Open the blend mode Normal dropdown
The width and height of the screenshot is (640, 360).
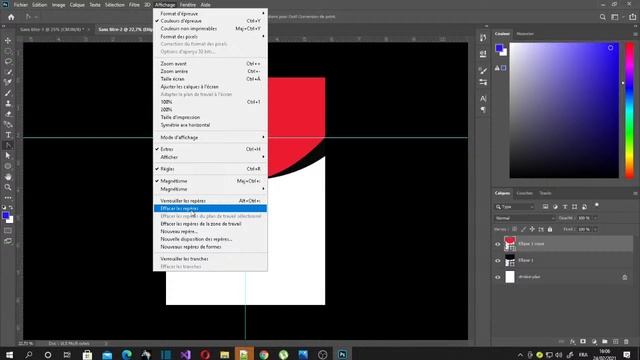524,218
